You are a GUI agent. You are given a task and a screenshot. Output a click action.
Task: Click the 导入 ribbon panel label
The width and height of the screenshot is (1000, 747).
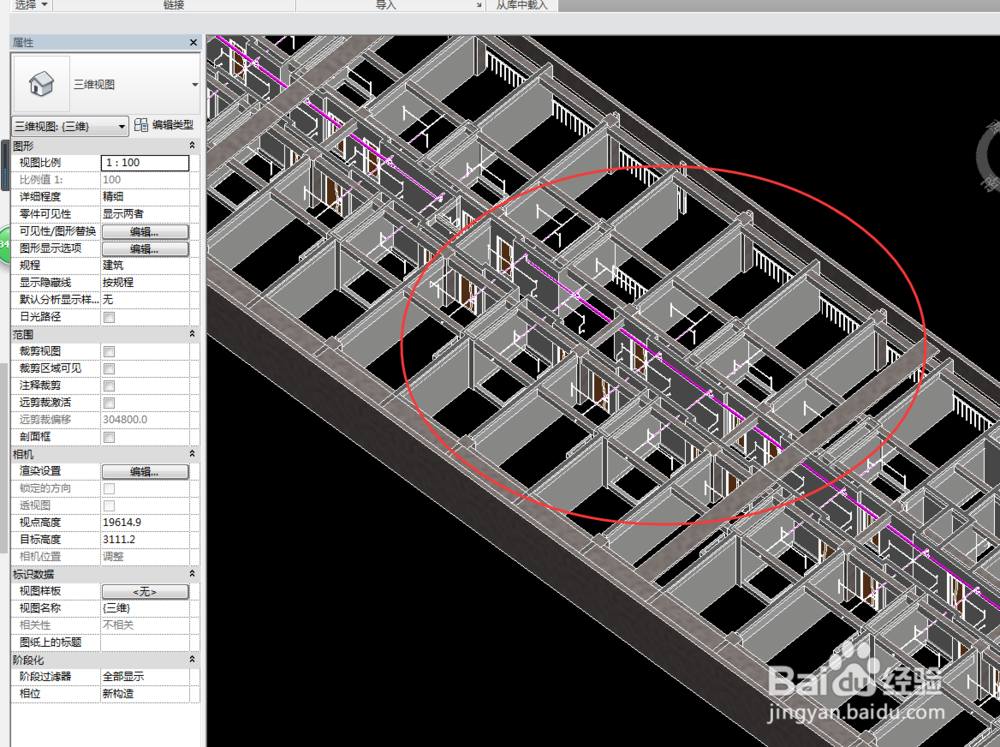(x=385, y=5)
